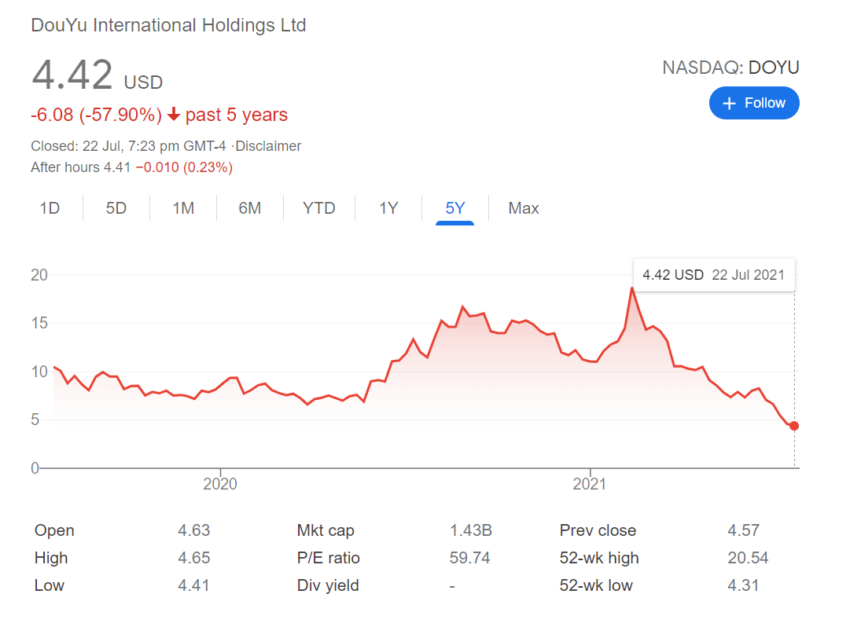Screen dimensions: 850x638
Task: Click the 52-wk high label
Action: (599, 558)
